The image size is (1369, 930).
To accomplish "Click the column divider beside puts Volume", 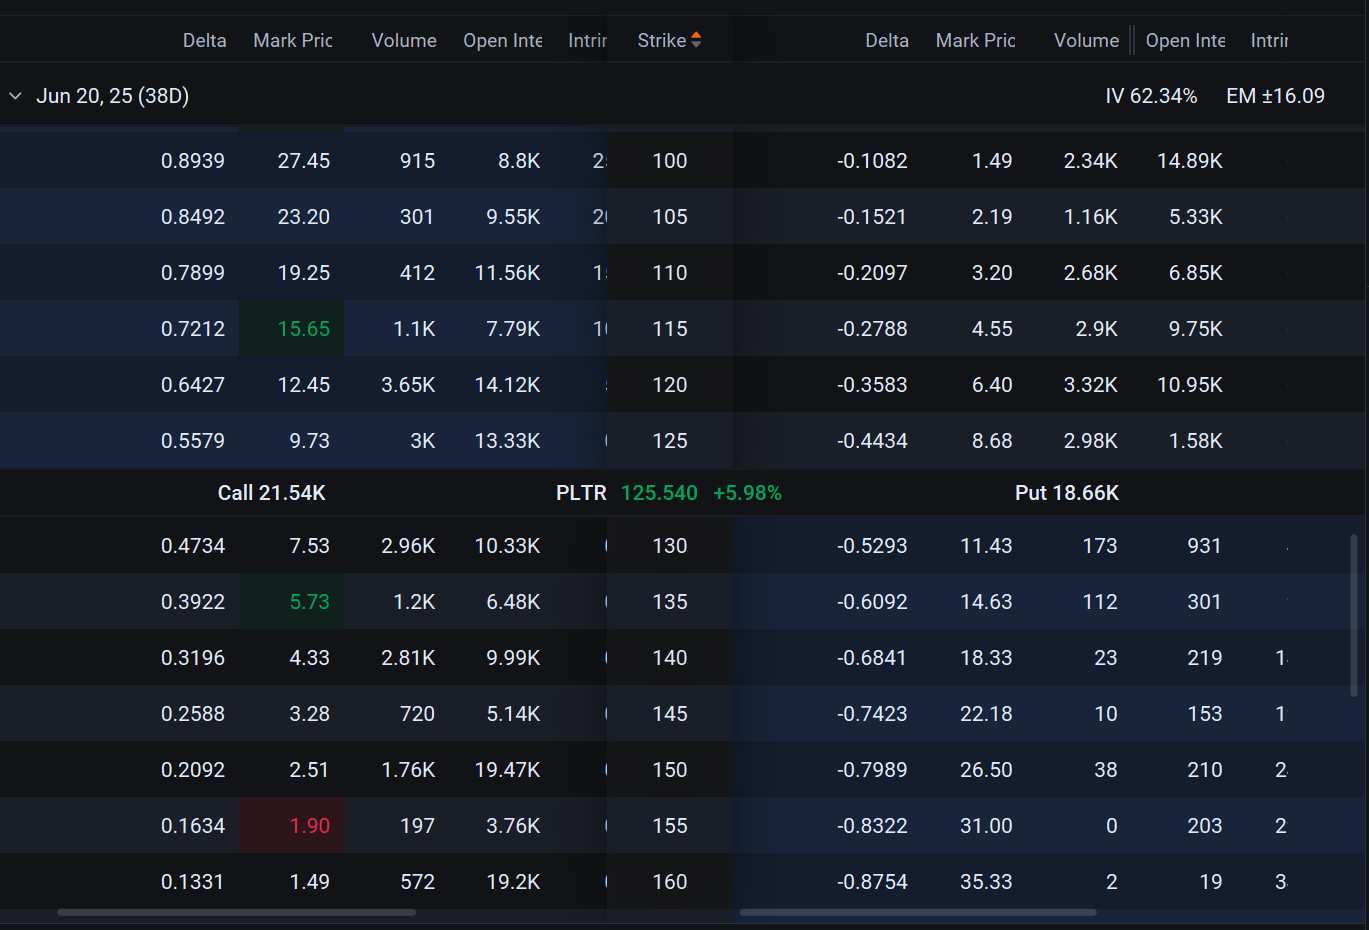I will tap(1132, 40).
